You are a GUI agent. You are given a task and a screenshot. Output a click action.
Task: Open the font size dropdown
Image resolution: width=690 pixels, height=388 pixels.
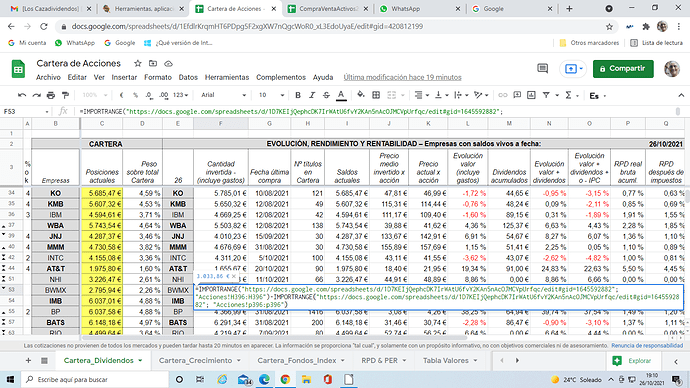tap(271, 95)
